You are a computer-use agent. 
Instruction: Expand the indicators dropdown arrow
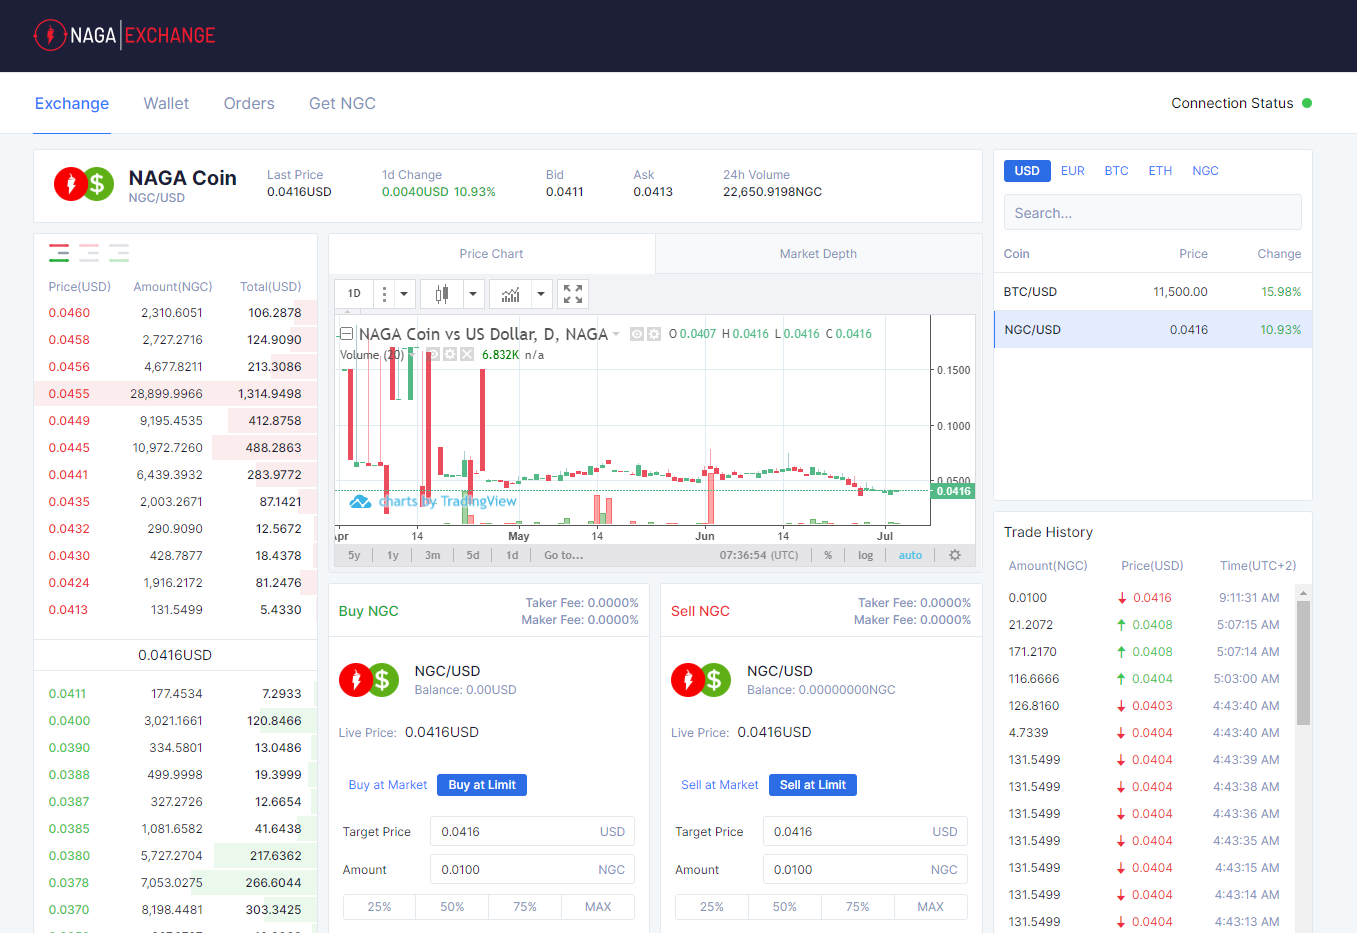tap(541, 294)
